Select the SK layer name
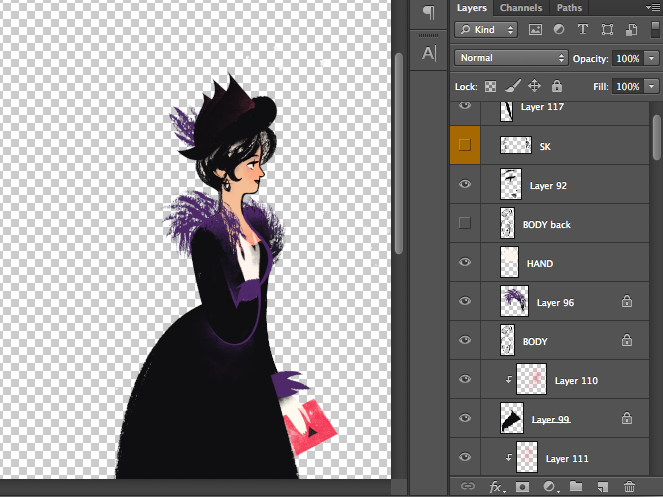This screenshot has width=663, height=497. click(x=545, y=147)
